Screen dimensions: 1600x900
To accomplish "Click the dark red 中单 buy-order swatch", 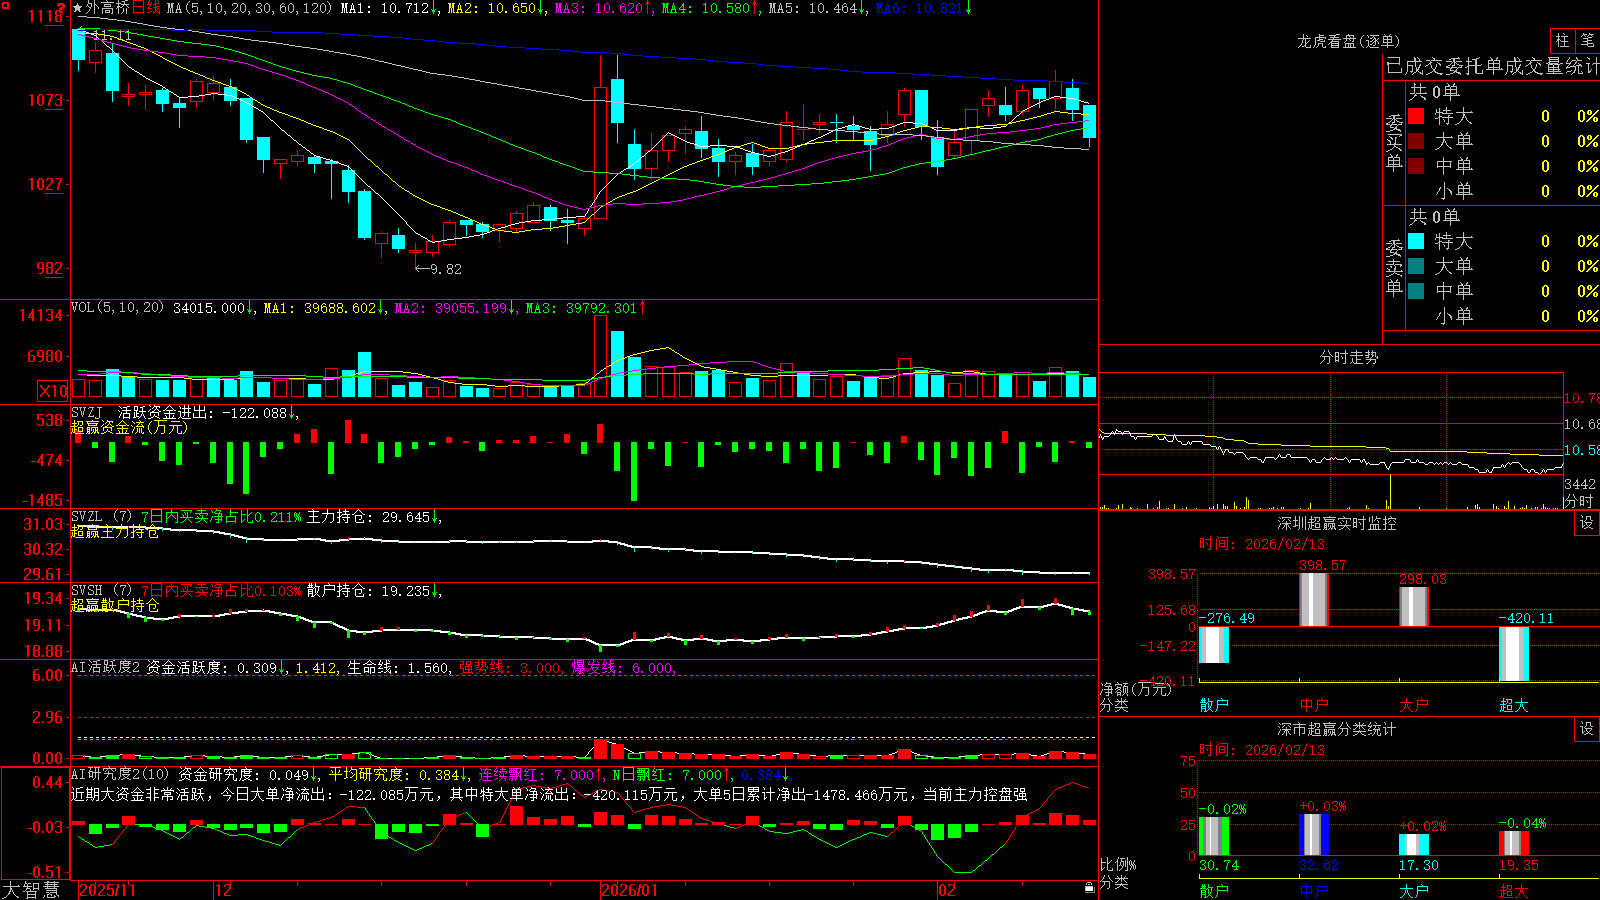I will click(x=1416, y=166).
